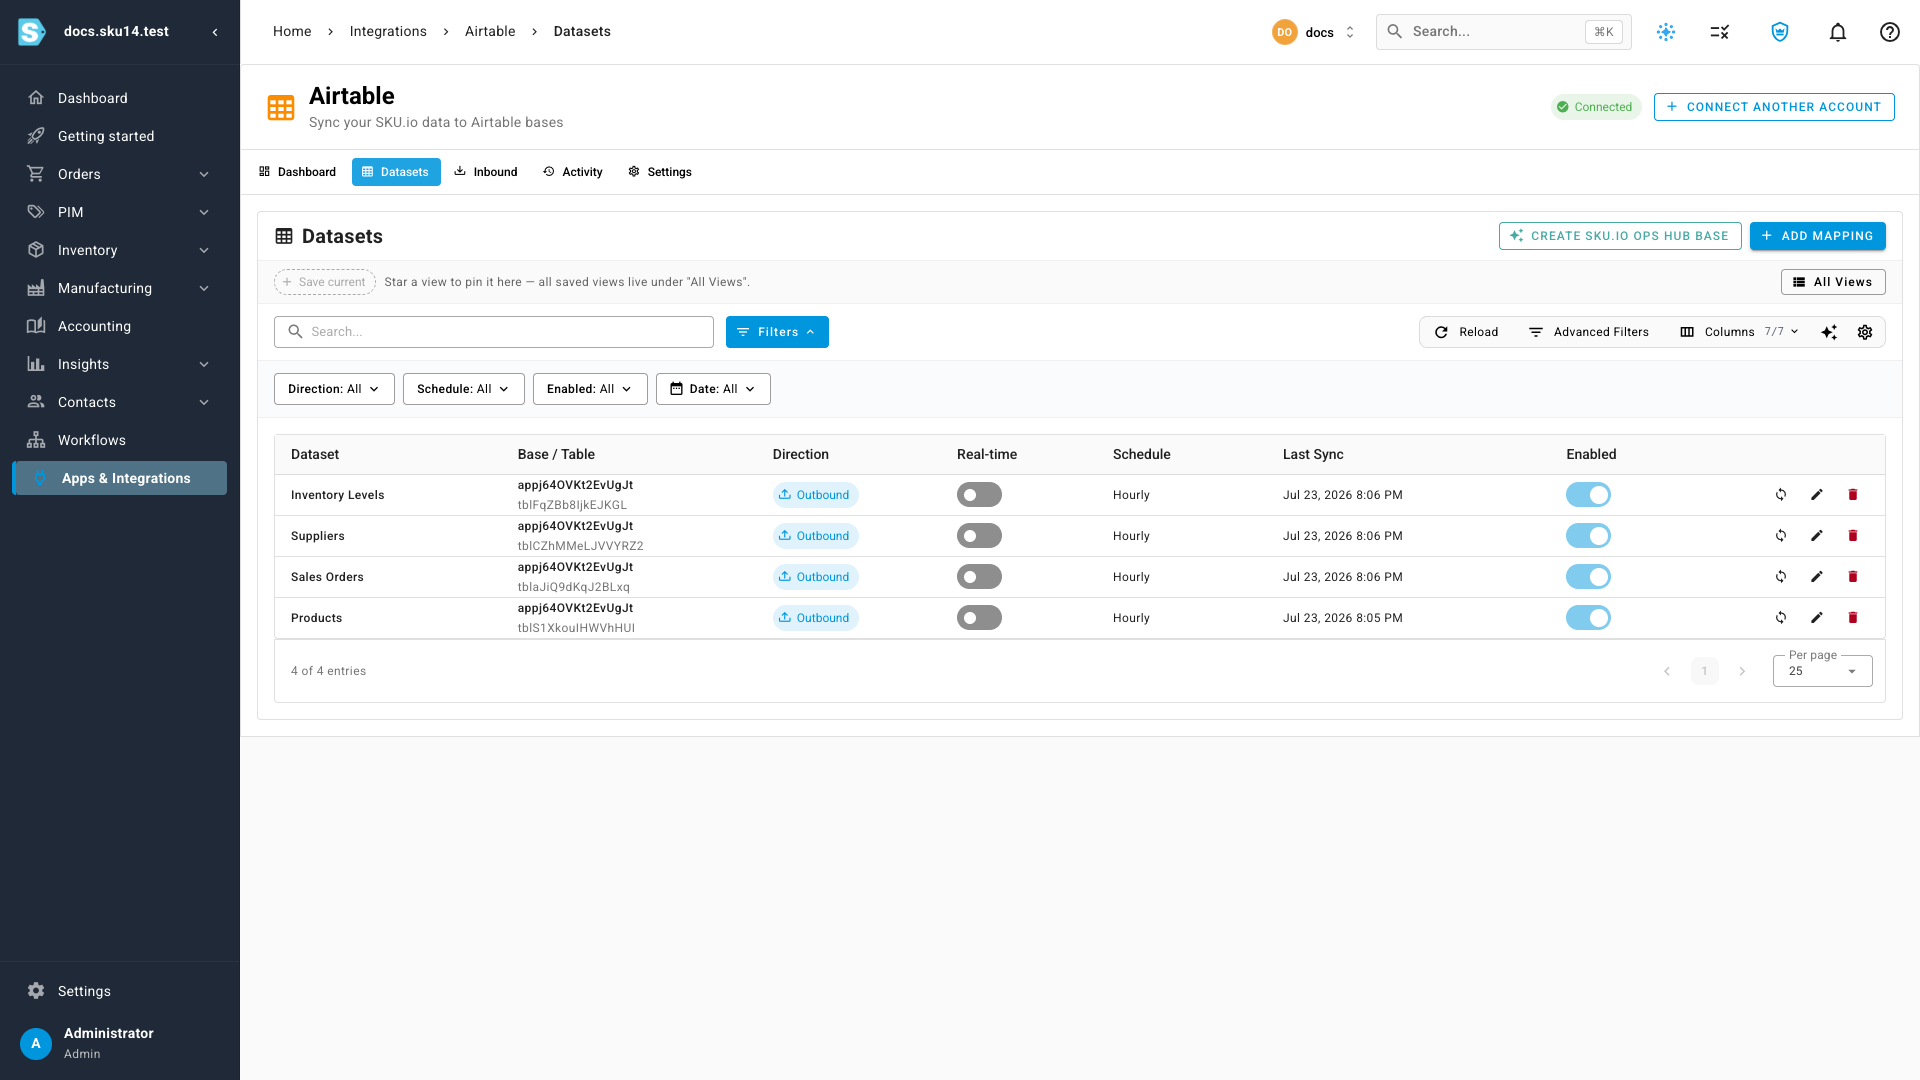Sync the Suppliers dataset now
Image resolution: width=1920 pixels, height=1080 pixels.
[x=1781, y=536]
